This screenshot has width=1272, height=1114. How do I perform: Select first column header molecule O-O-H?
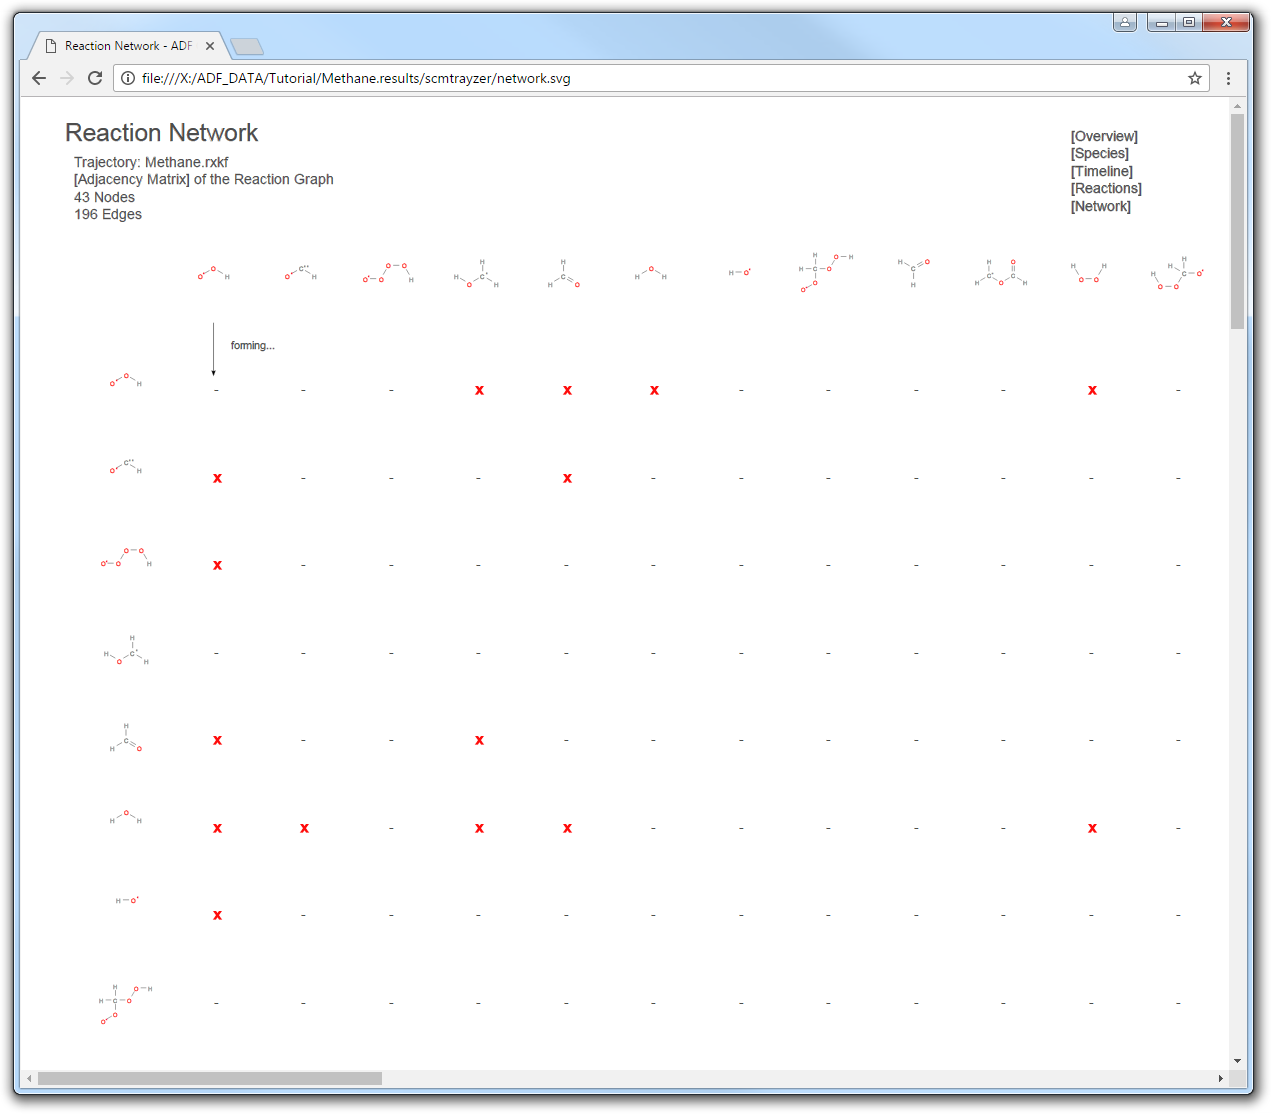(x=213, y=272)
